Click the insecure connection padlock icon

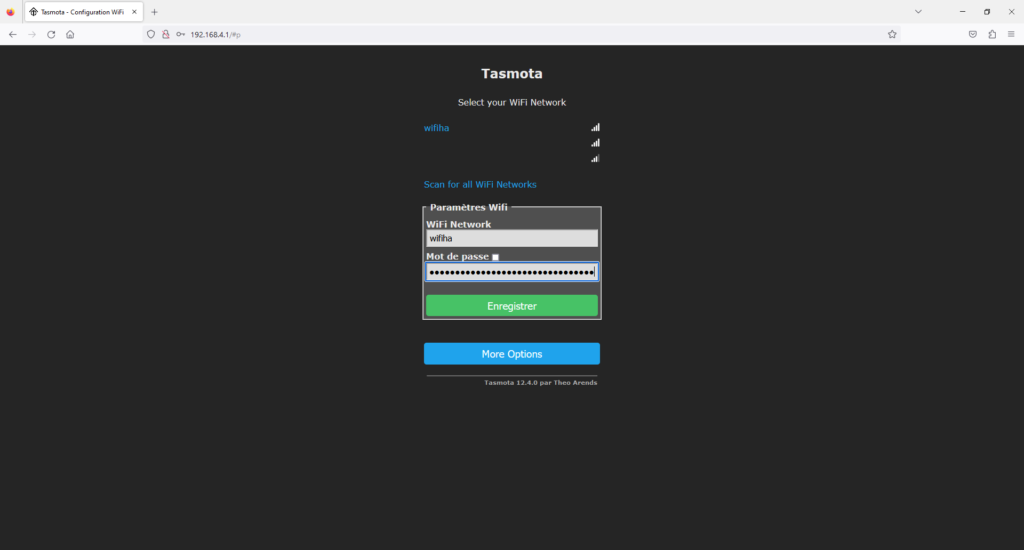coord(165,35)
